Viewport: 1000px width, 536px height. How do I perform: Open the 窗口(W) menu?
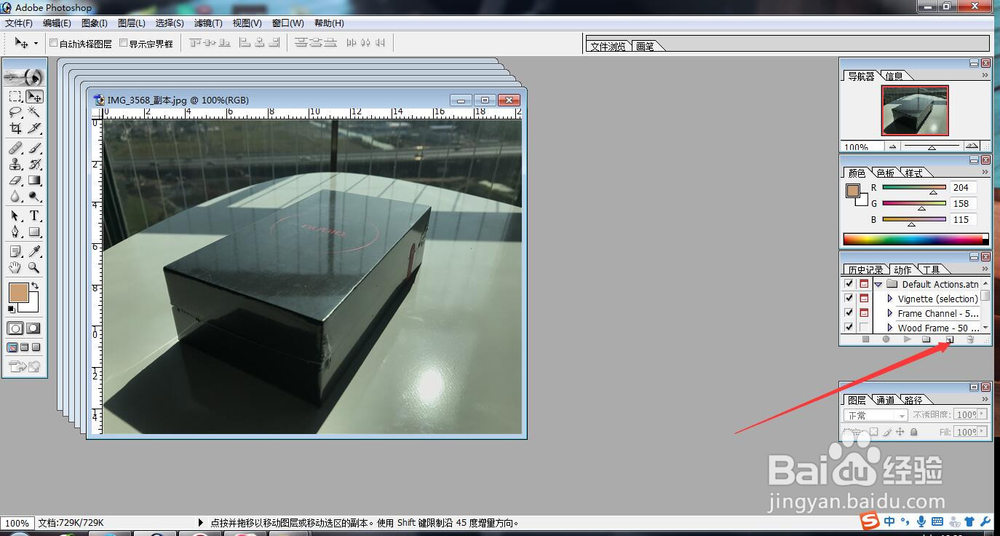(288, 23)
